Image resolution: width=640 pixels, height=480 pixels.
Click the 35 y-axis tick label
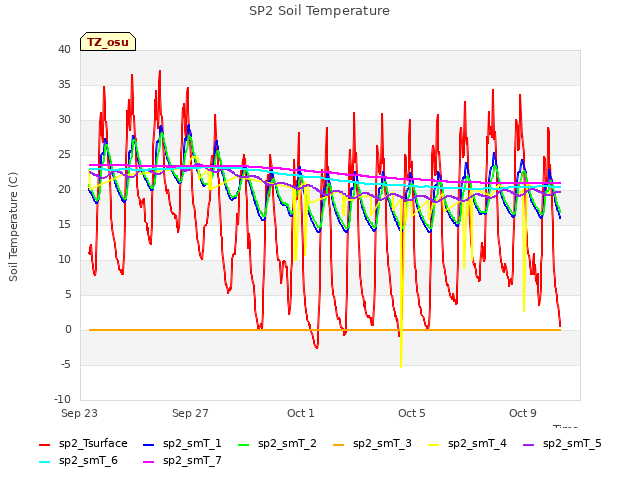(64, 84)
